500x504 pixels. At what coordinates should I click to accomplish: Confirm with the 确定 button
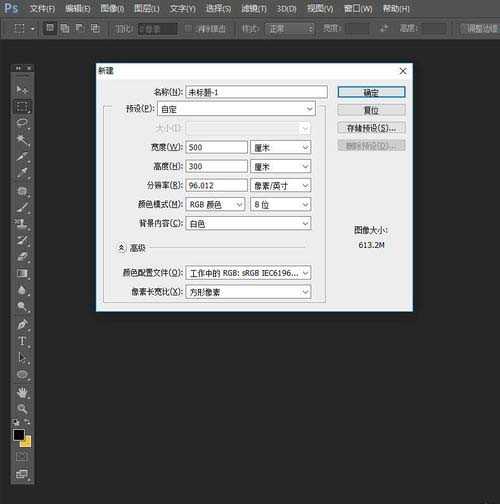pos(371,92)
